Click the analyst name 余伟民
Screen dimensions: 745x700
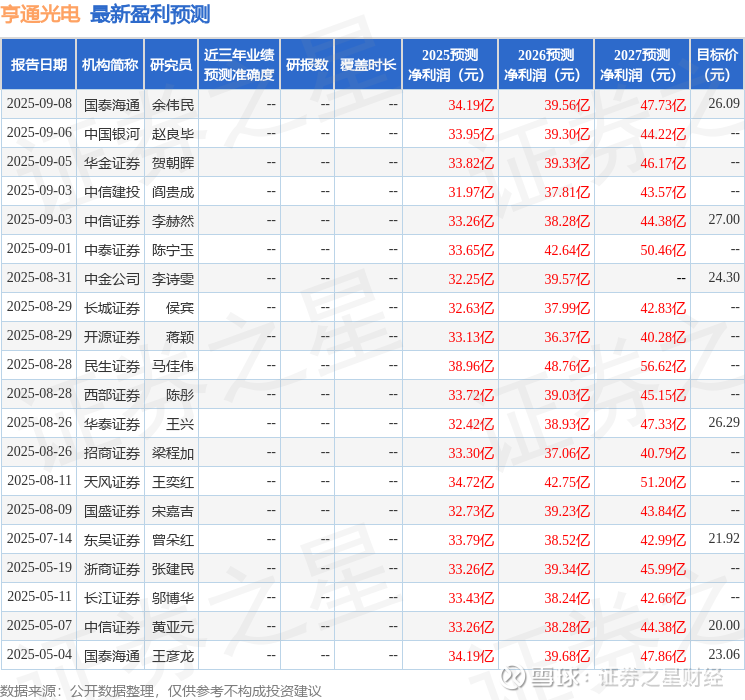click(173, 105)
